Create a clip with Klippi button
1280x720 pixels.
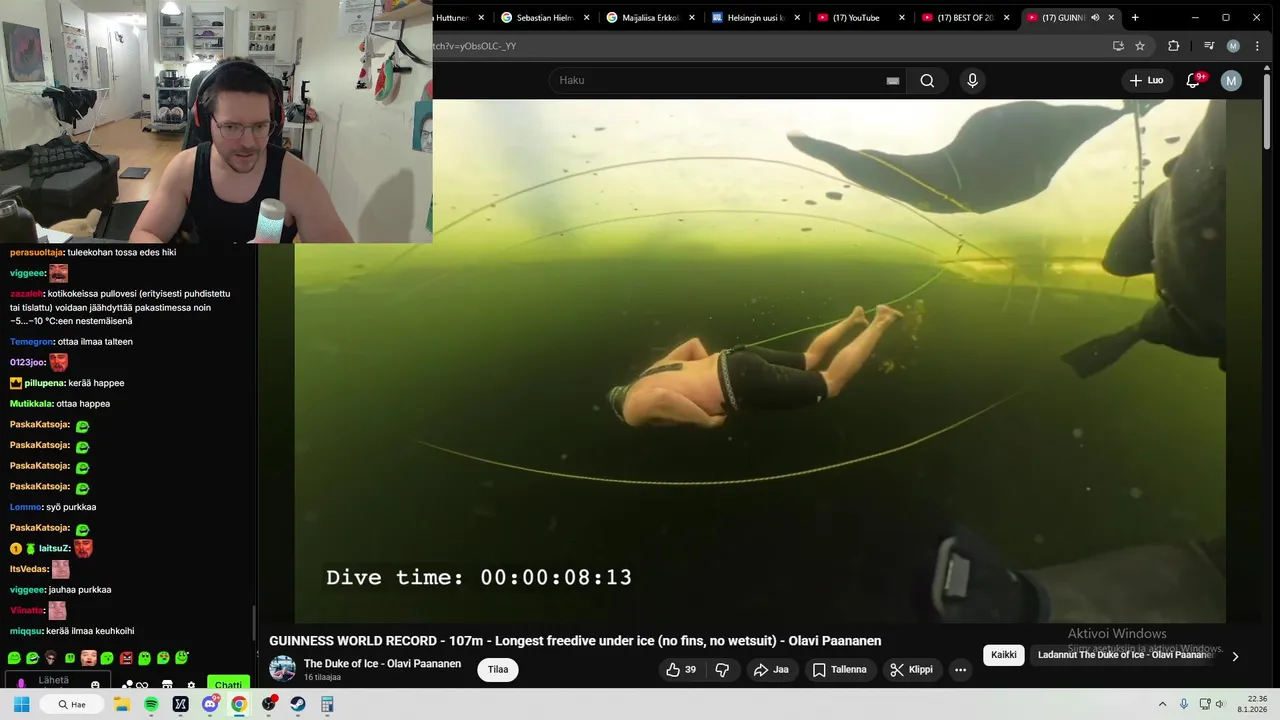click(x=911, y=670)
